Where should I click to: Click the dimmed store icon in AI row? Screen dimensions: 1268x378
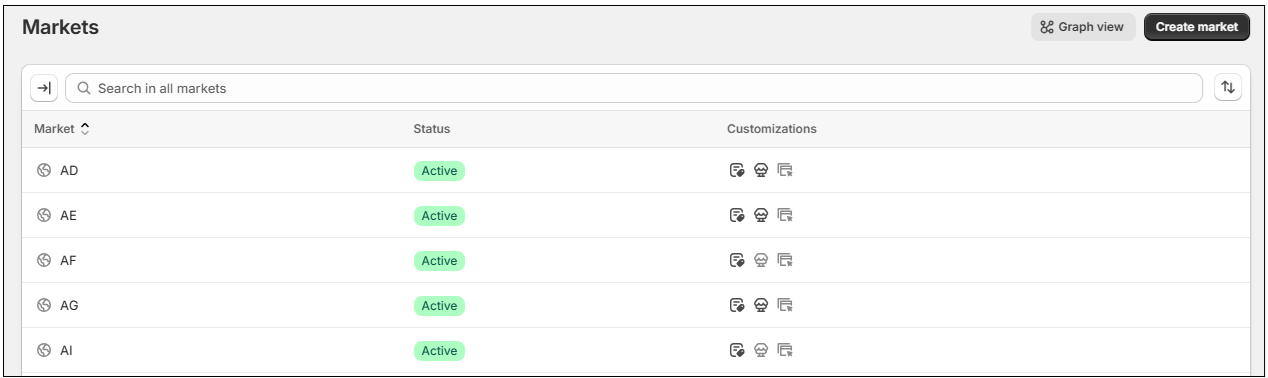coord(761,350)
